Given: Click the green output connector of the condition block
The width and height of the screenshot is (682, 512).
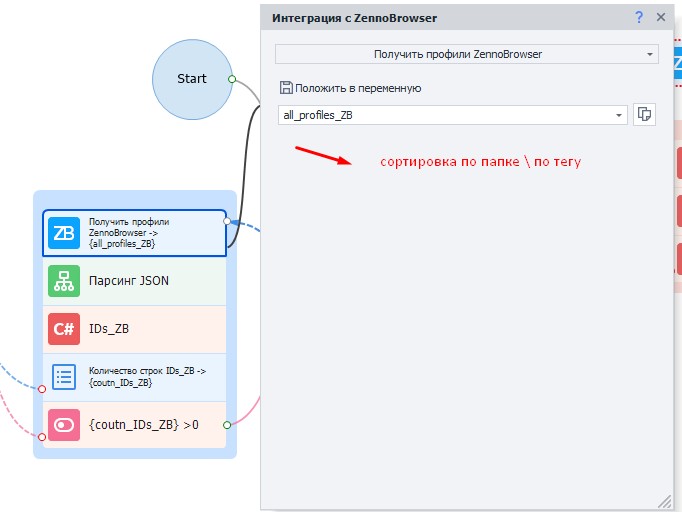Looking at the screenshot, I should click(x=227, y=425).
